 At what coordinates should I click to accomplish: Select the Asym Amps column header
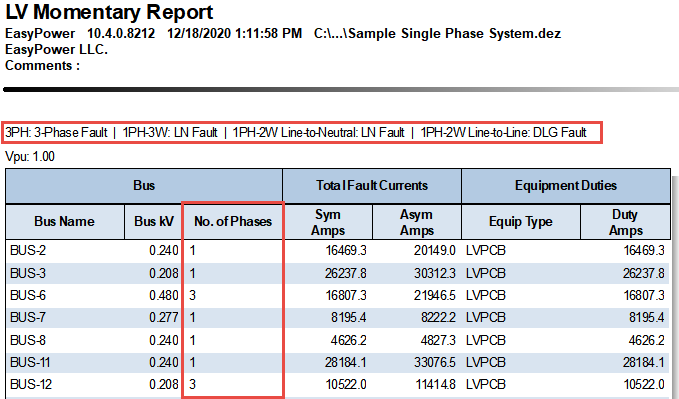pos(417,222)
